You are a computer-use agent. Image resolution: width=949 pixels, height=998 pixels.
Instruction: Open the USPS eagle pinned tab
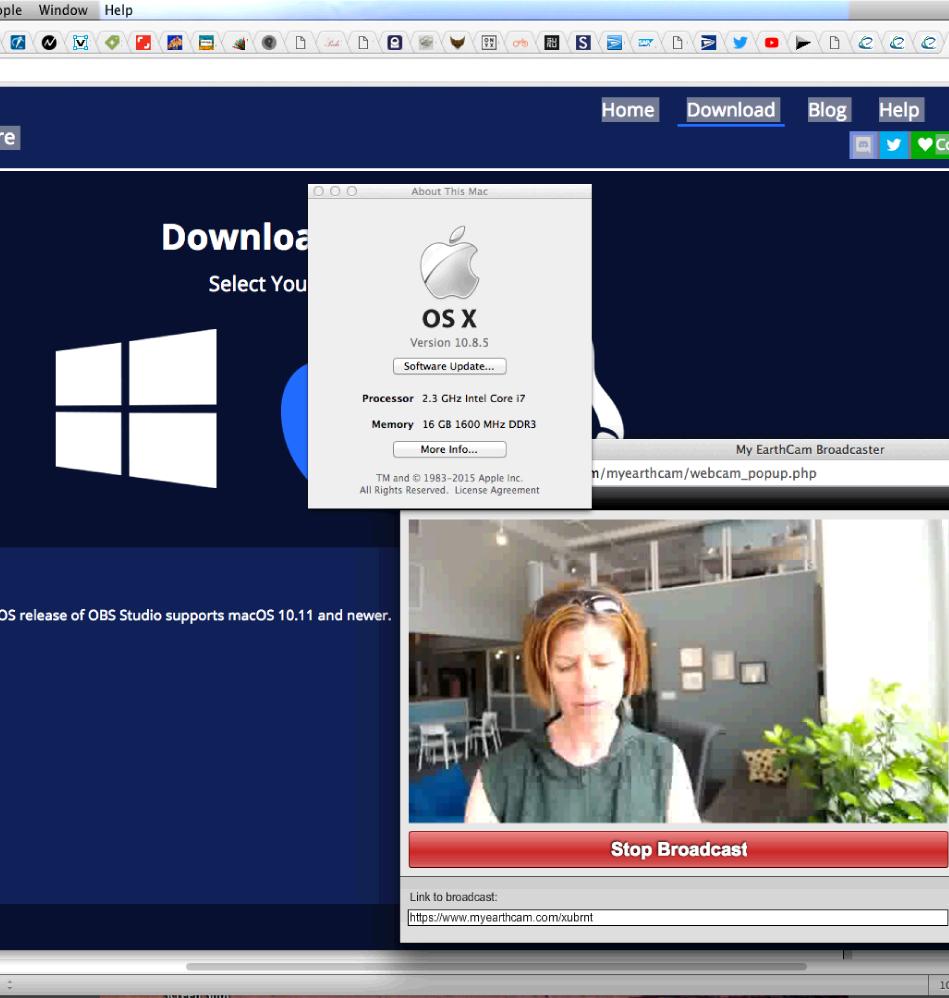point(708,43)
